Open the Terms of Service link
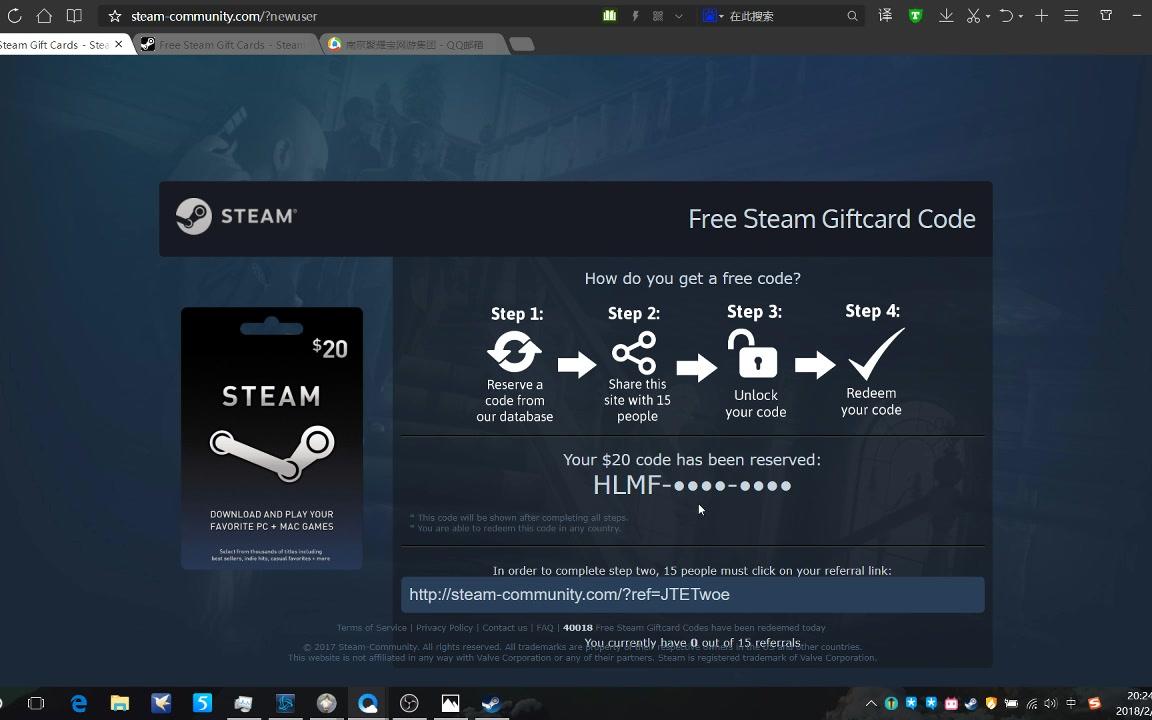The width and height of the screenshot is (1152, 720). pos(371,627)
